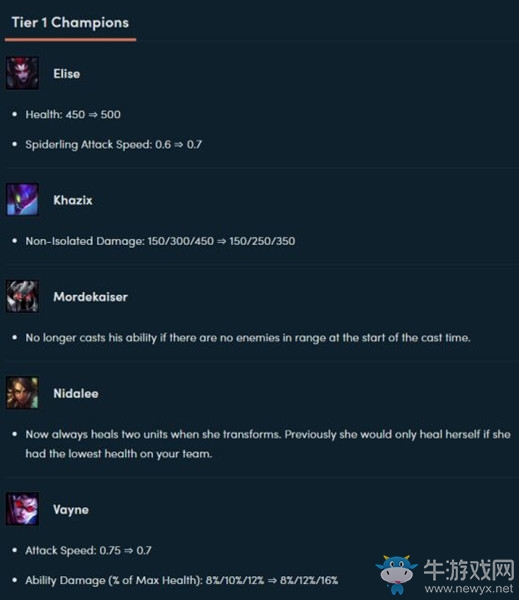Click the Ability Damage Max Health line
519x600 pixels.
181,580
